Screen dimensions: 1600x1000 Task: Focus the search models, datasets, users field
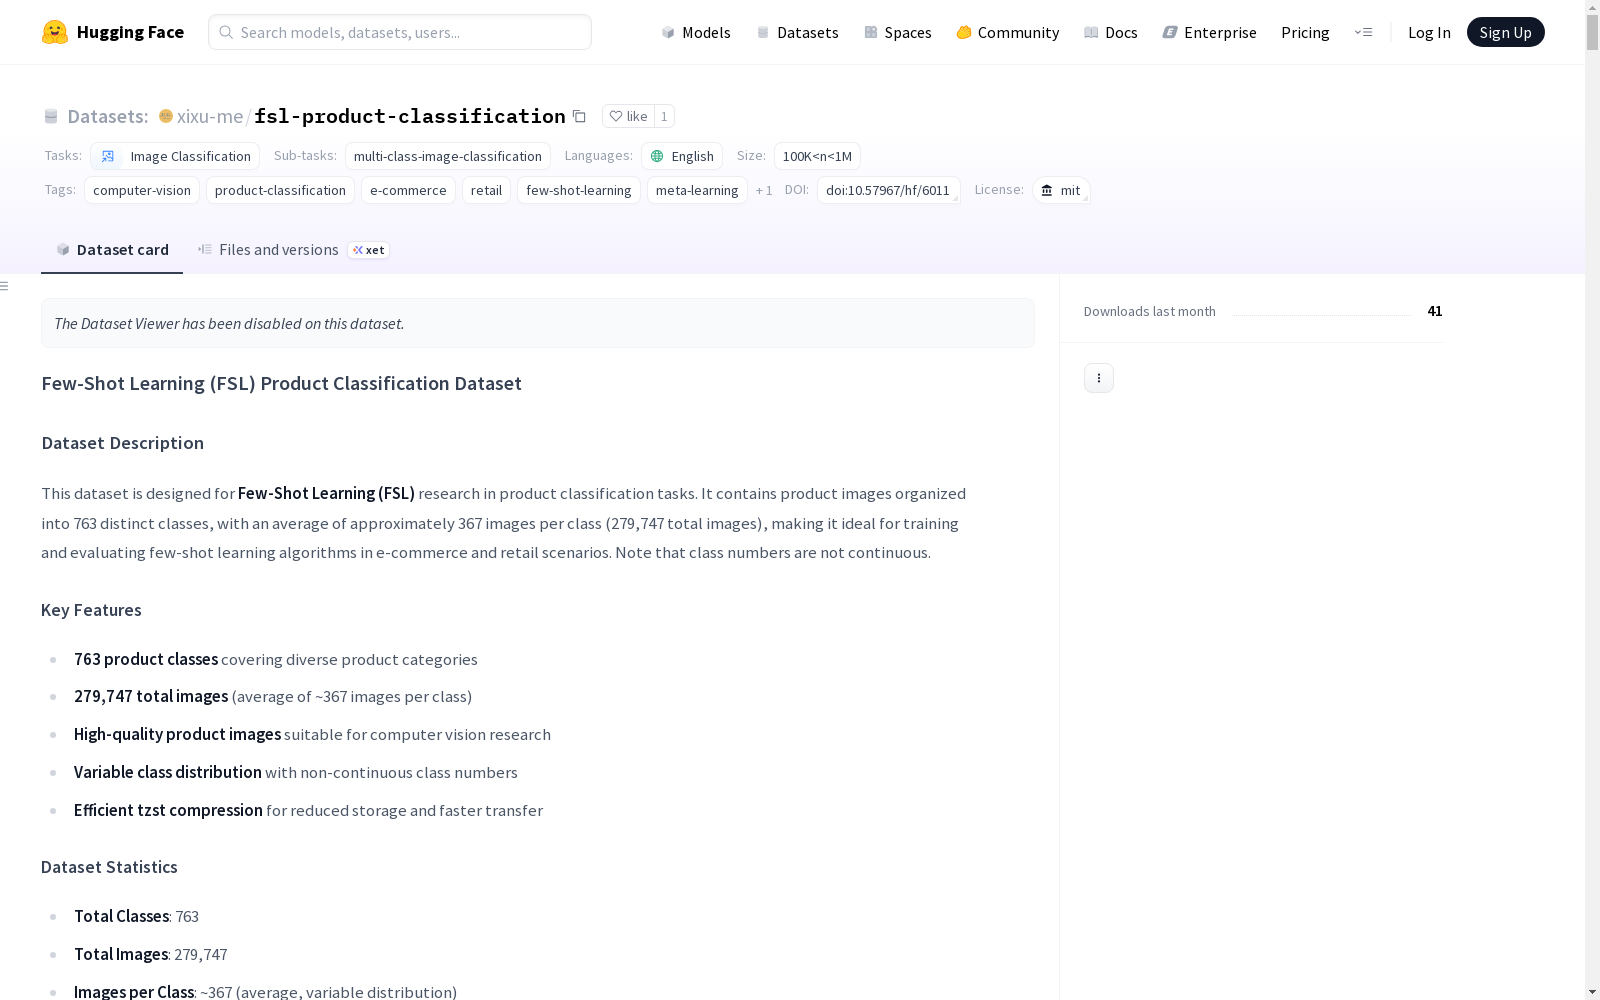(x=400, y=32)
